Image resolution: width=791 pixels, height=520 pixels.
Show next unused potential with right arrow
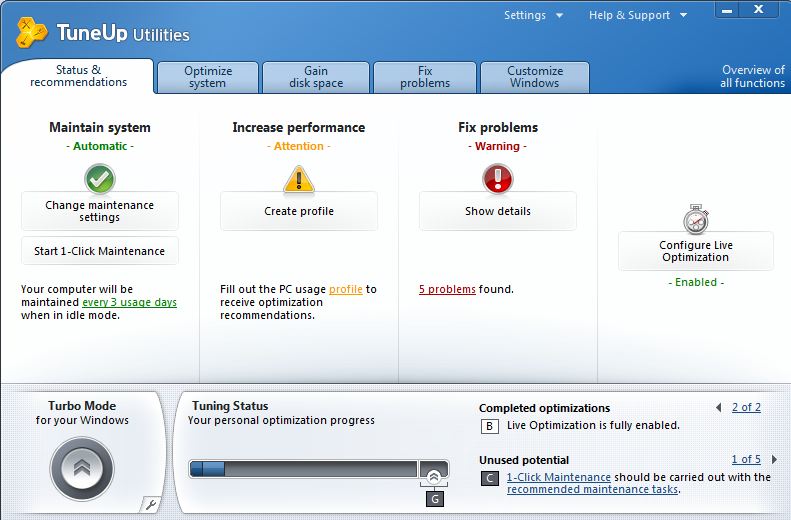tap(774, 460)
